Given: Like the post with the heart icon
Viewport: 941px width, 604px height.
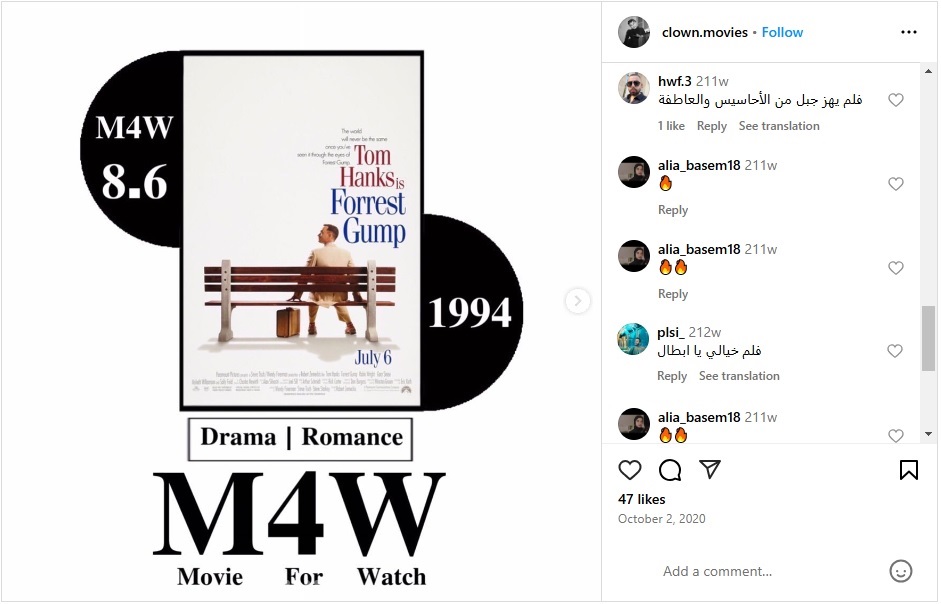Looking at the screenshot, I should coord(630,470).
